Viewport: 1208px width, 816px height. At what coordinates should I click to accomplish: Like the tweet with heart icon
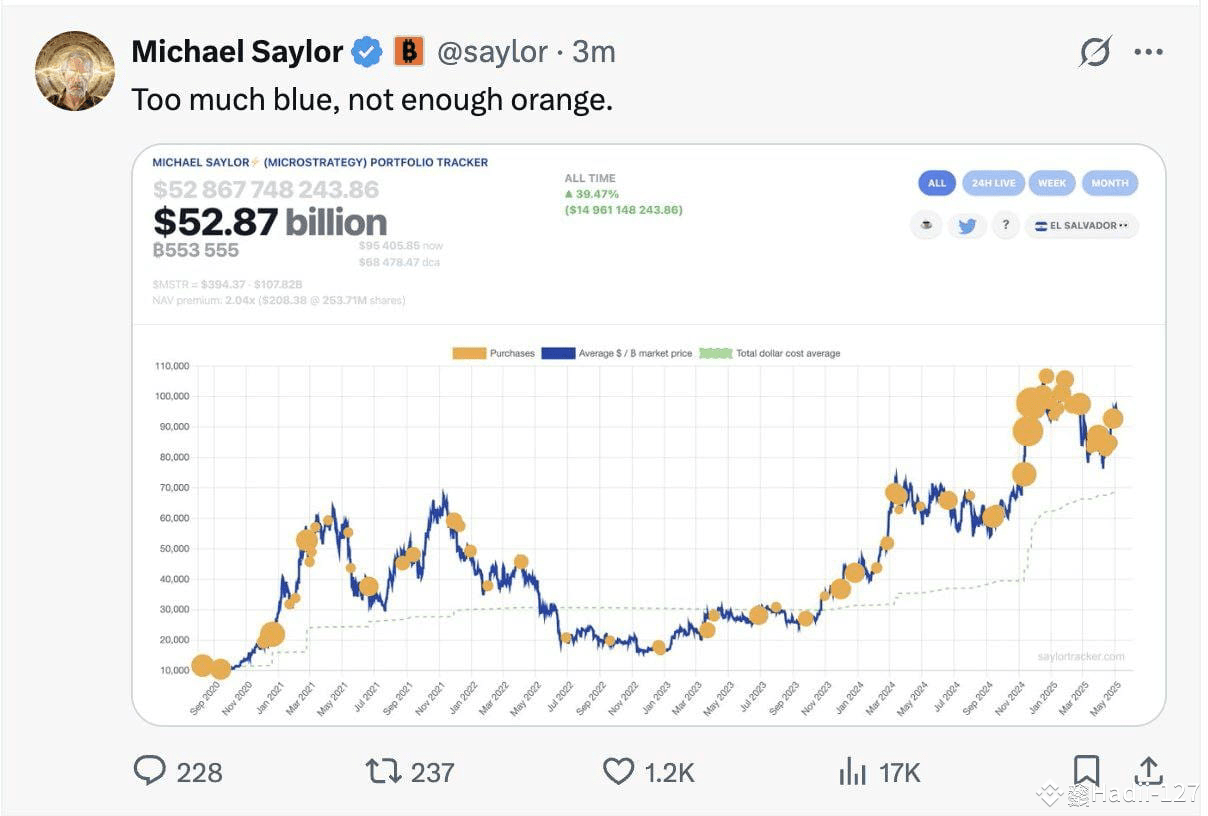pyautogui.click(x=618, y=770)
